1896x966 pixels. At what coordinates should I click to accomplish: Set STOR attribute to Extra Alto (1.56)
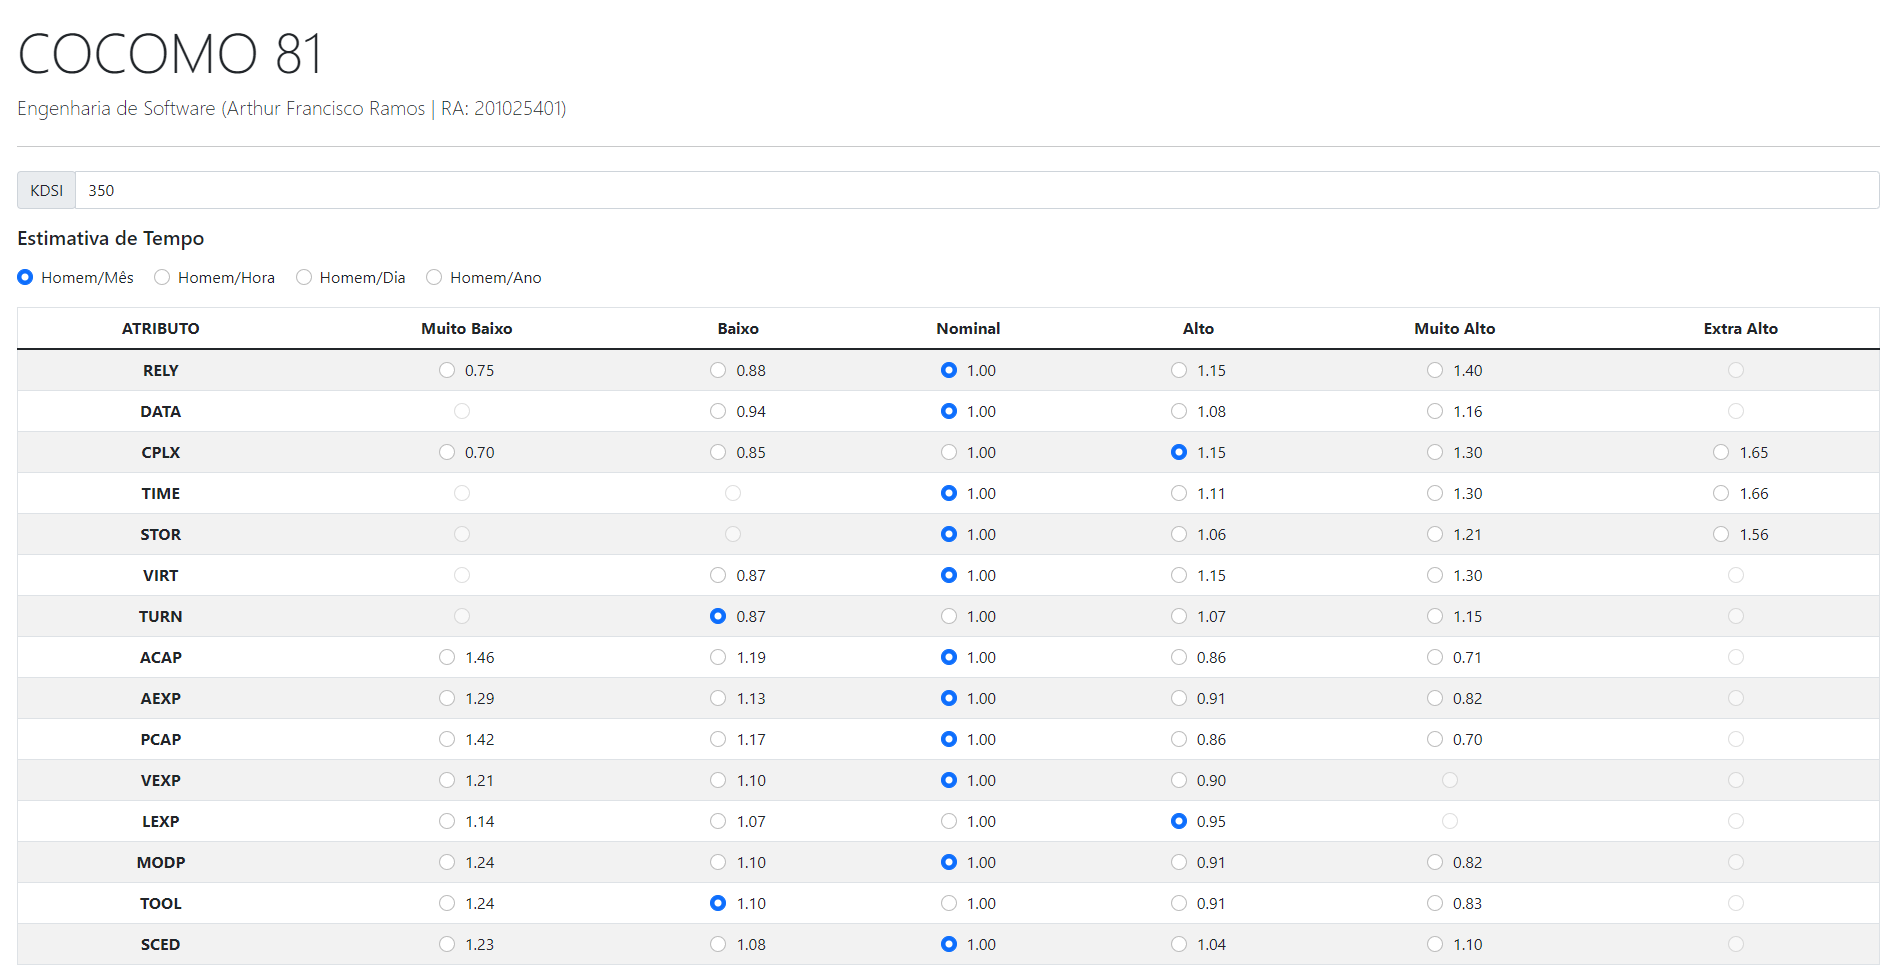pos(1721,534)
